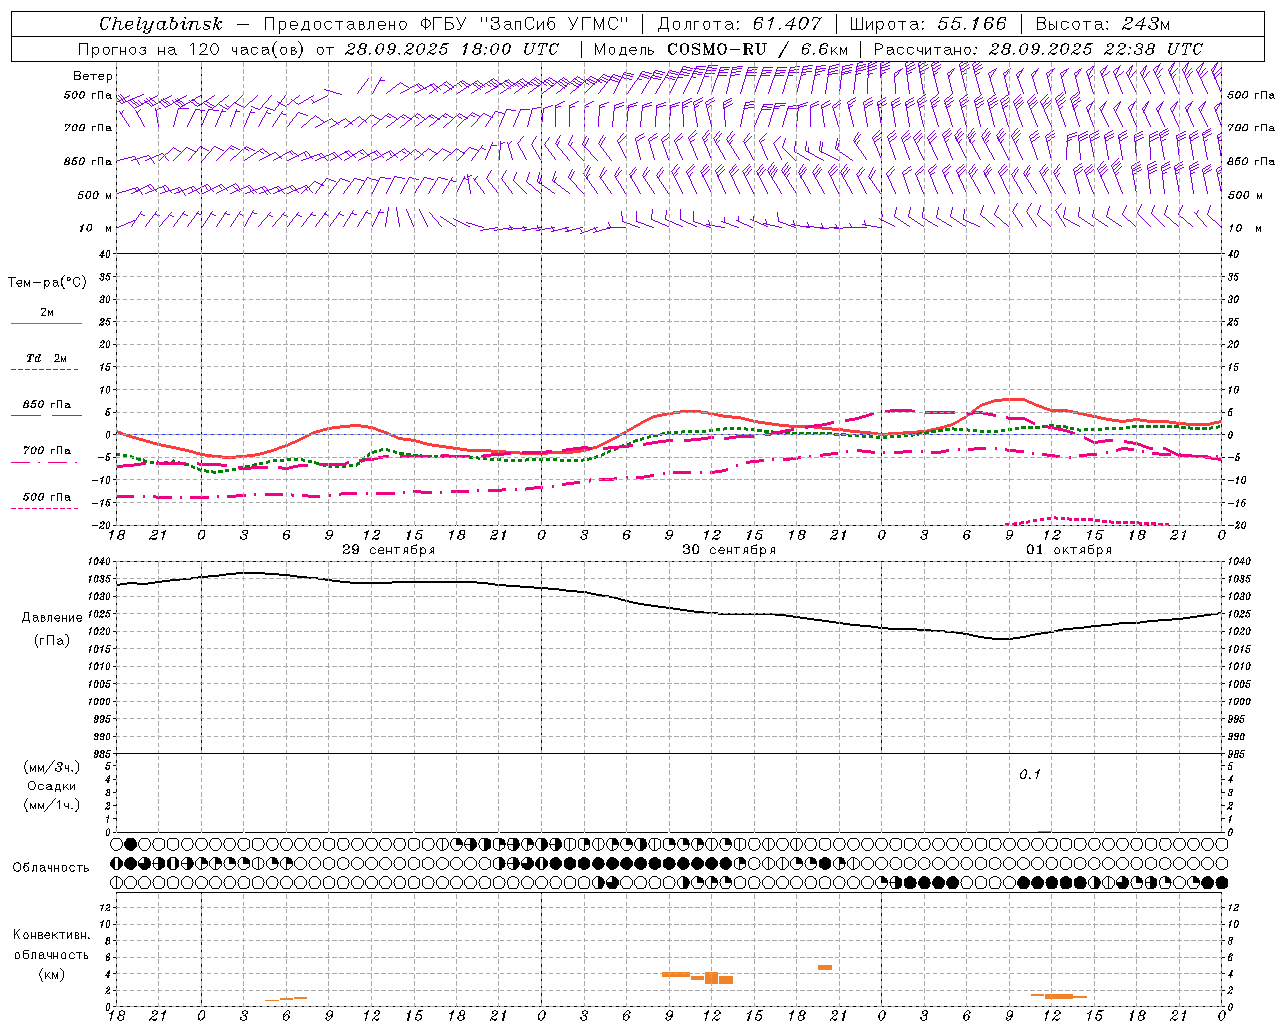Viewport: 1280px width, 1024px height.
Task: Click the orange convective bar at 12h 01 October
Action: coord(1059,996)
